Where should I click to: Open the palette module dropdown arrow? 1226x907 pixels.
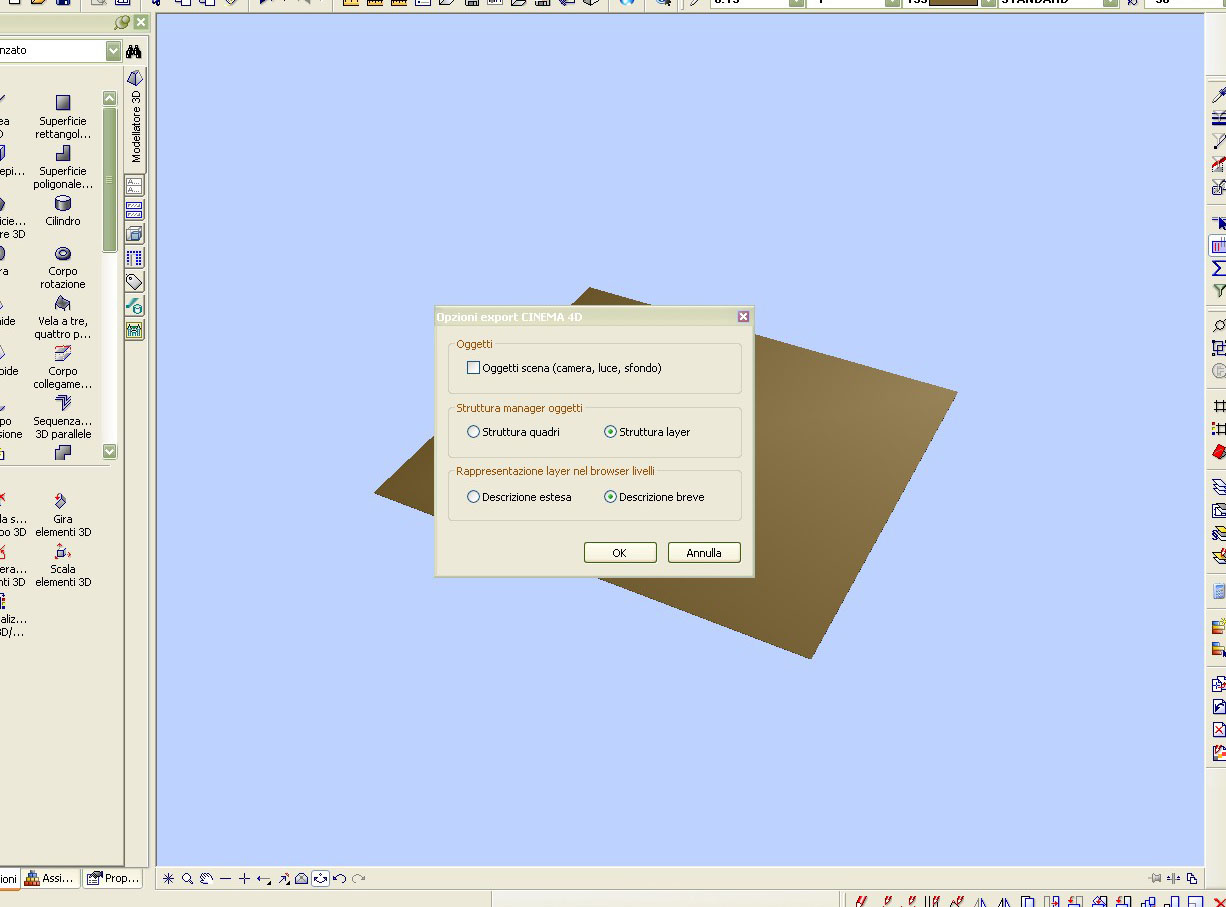113,51
